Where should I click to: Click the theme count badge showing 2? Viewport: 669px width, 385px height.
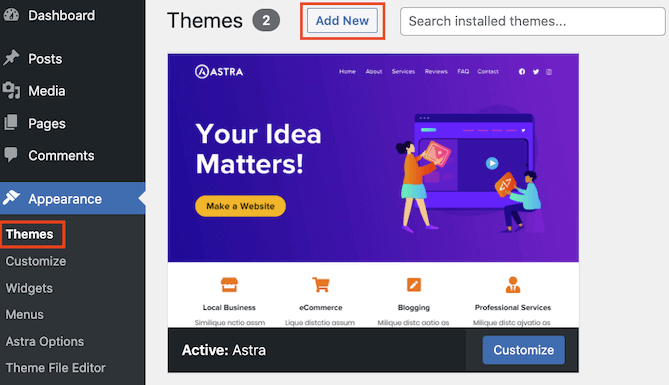tap(266, 20)
